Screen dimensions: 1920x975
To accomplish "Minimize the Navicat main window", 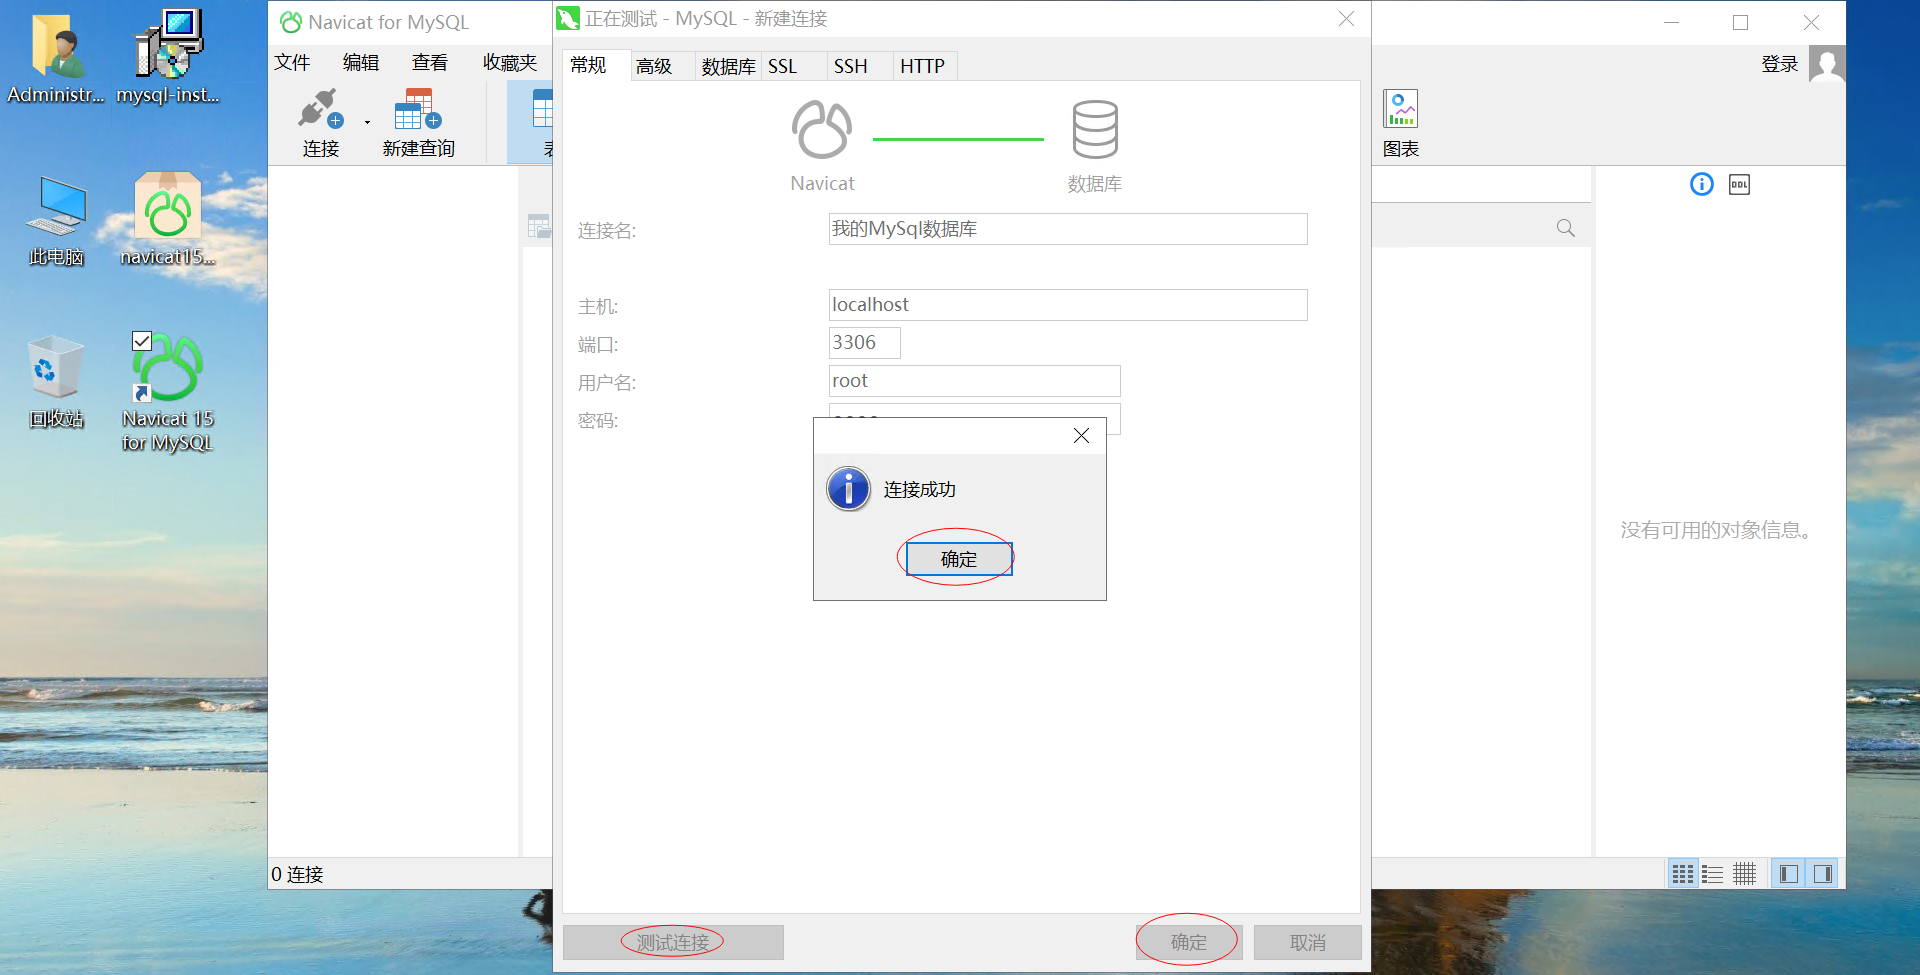I will (x=1671, y=22).
